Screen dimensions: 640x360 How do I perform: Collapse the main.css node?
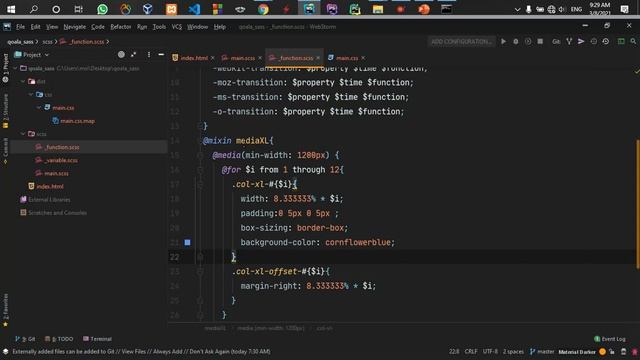coord(39,107)
